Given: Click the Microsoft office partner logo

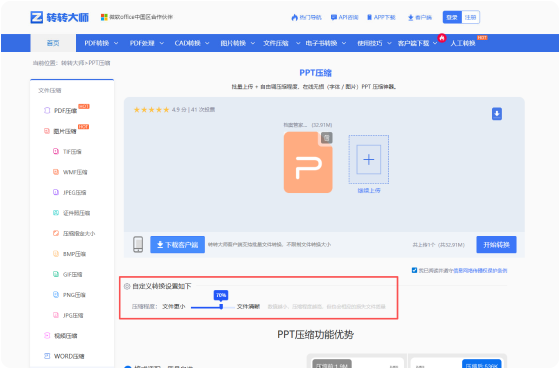Looking at the screenshot, I should (104, 17).
